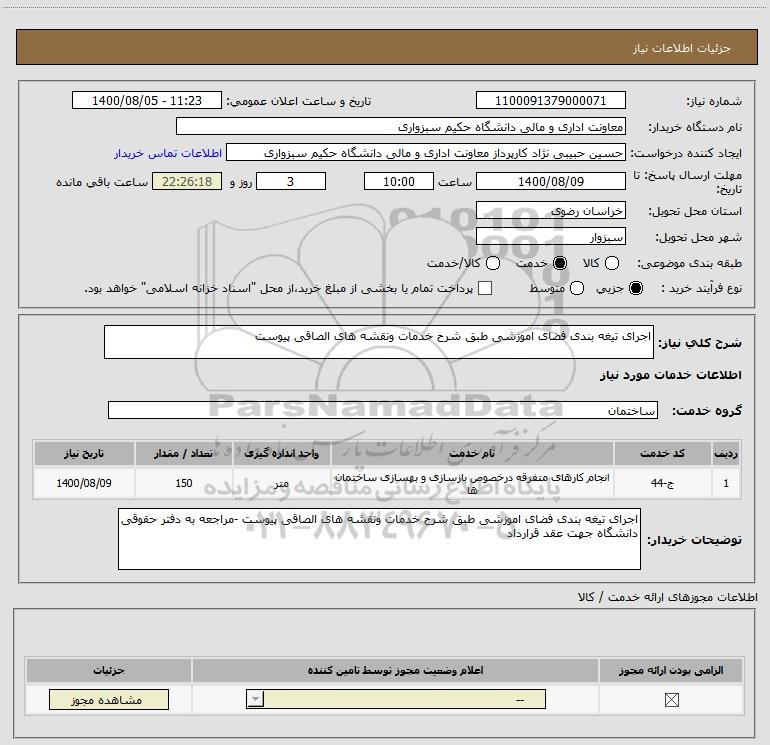Toggle the اسناد خزانه اسلامی payment checkbox
Screen dimensions: 770x745
[485, 288]
